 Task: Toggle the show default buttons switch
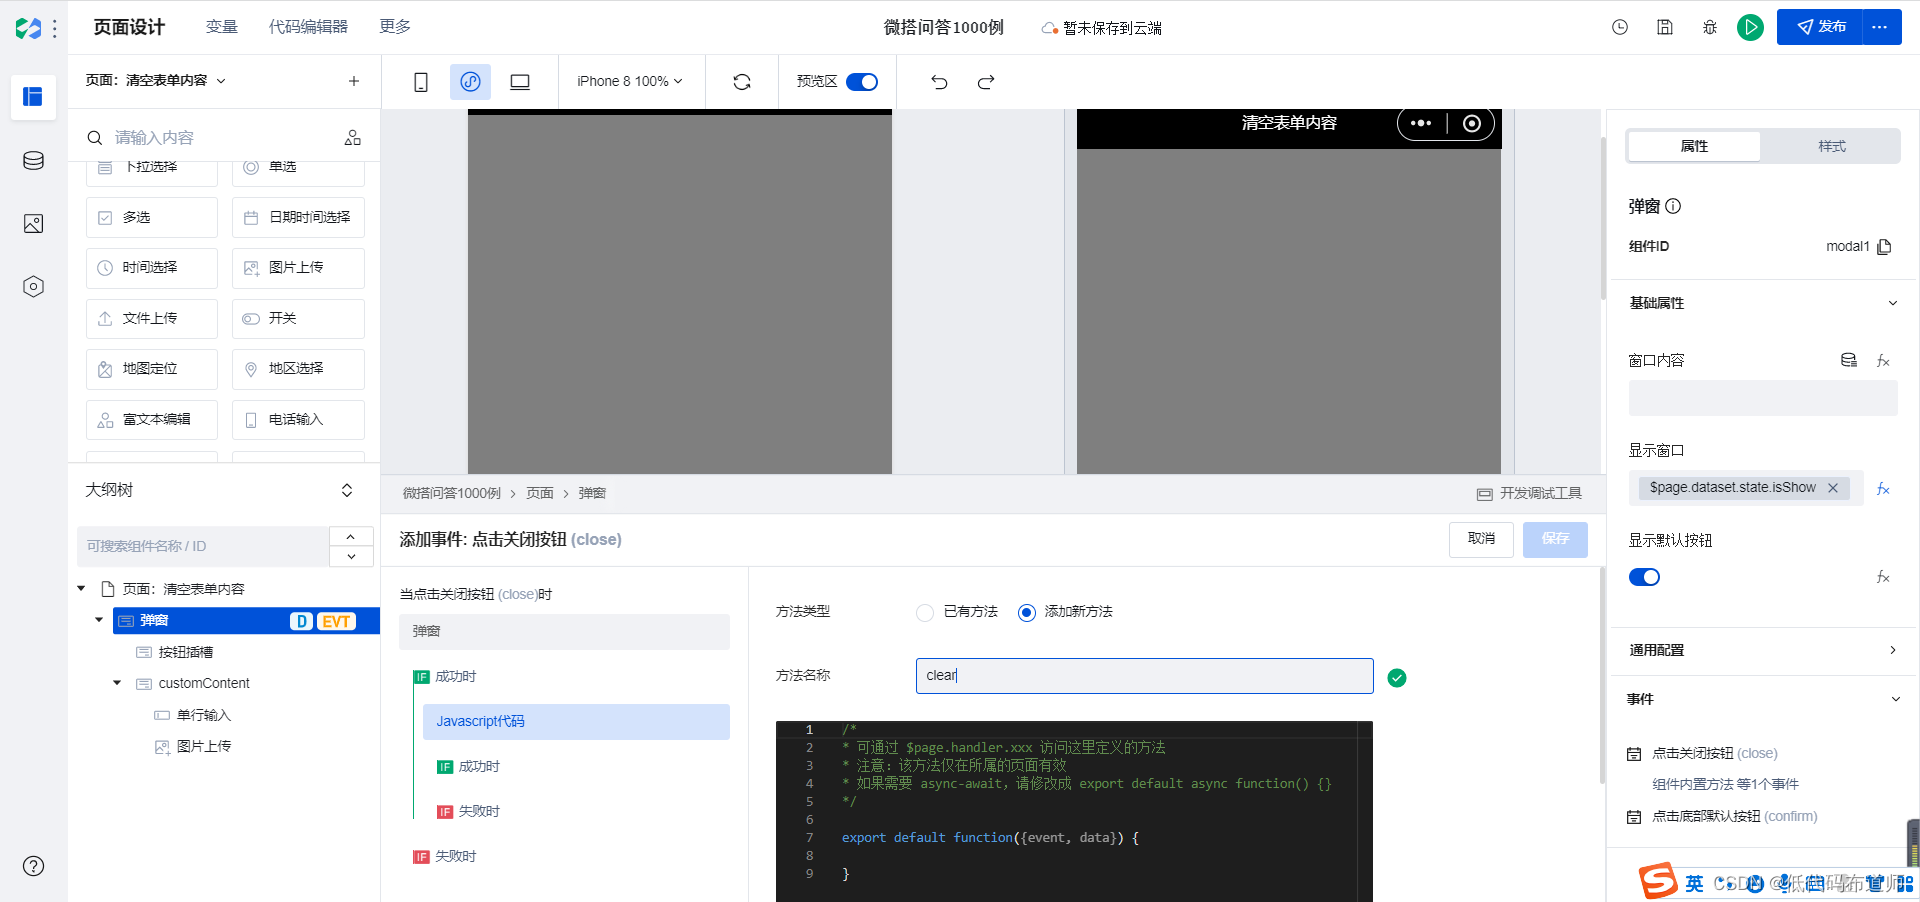[1644, 577]
